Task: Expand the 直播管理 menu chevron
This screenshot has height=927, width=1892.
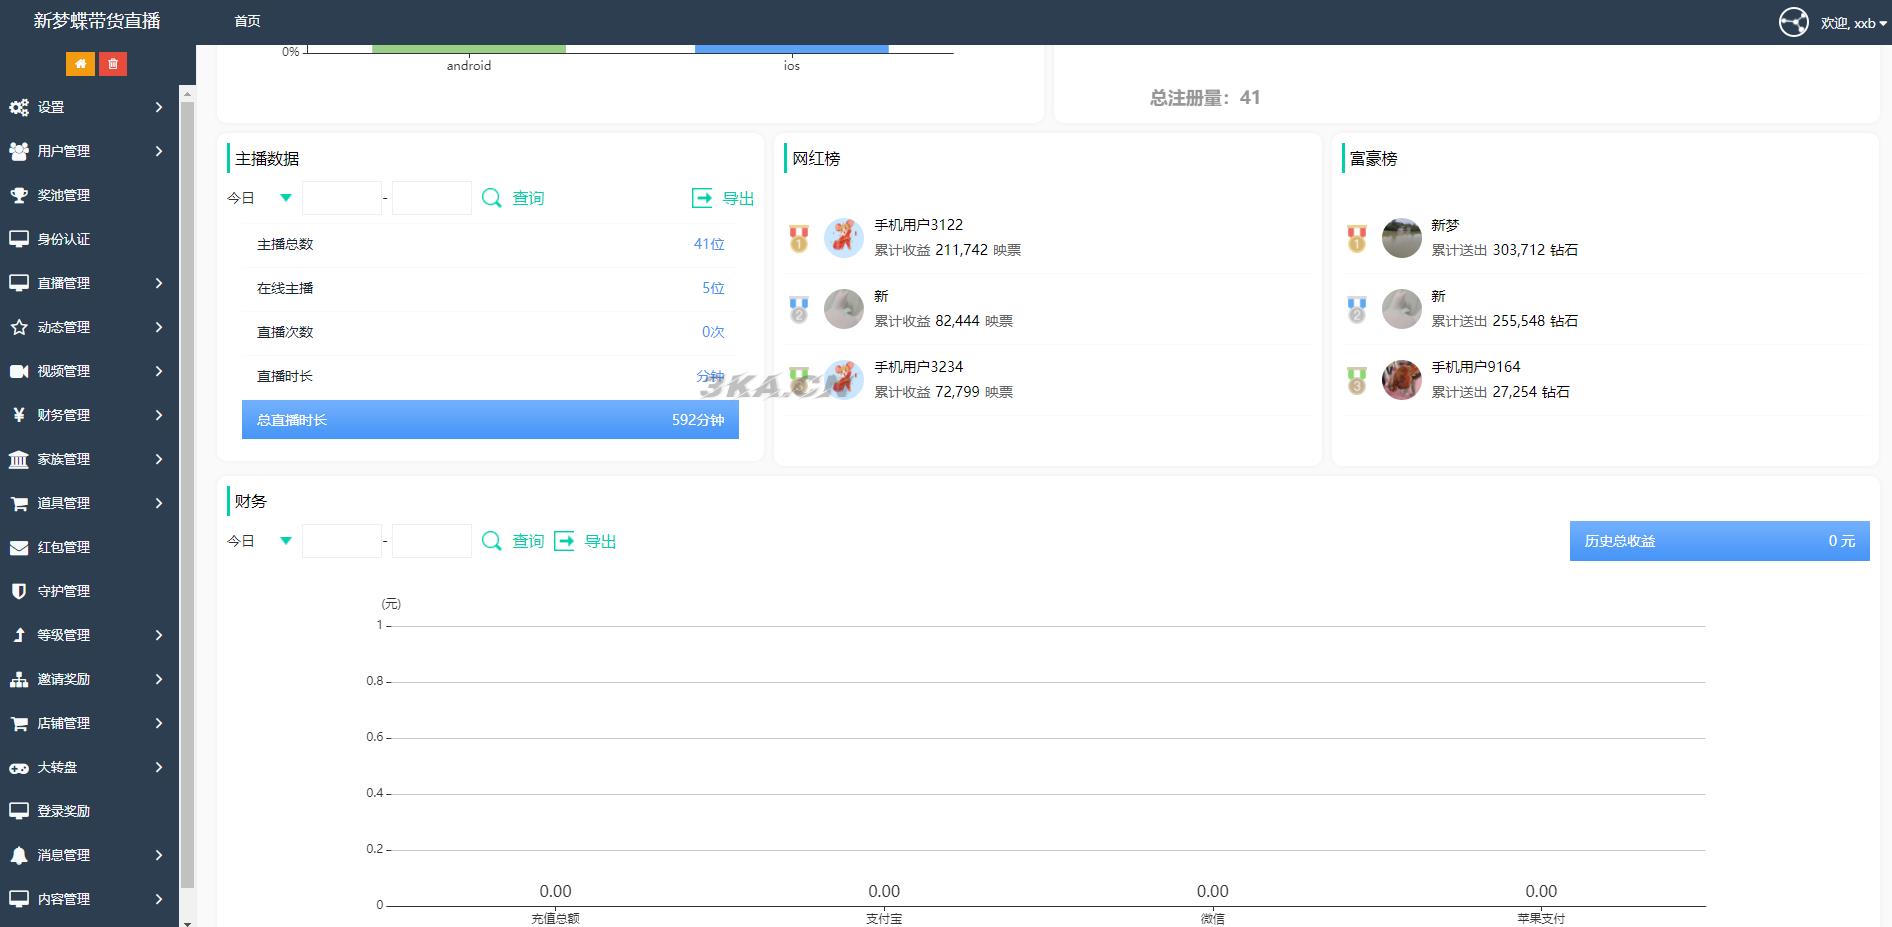Action: (x=159, y=283)
